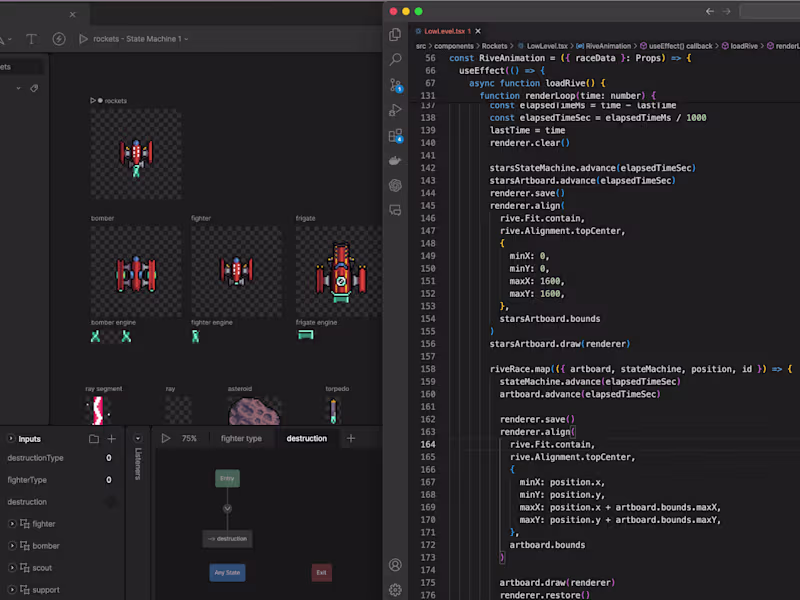The width and height of the screenshot is (800, 600).
Task: Expand the fighter nested input
Action: 12,524
